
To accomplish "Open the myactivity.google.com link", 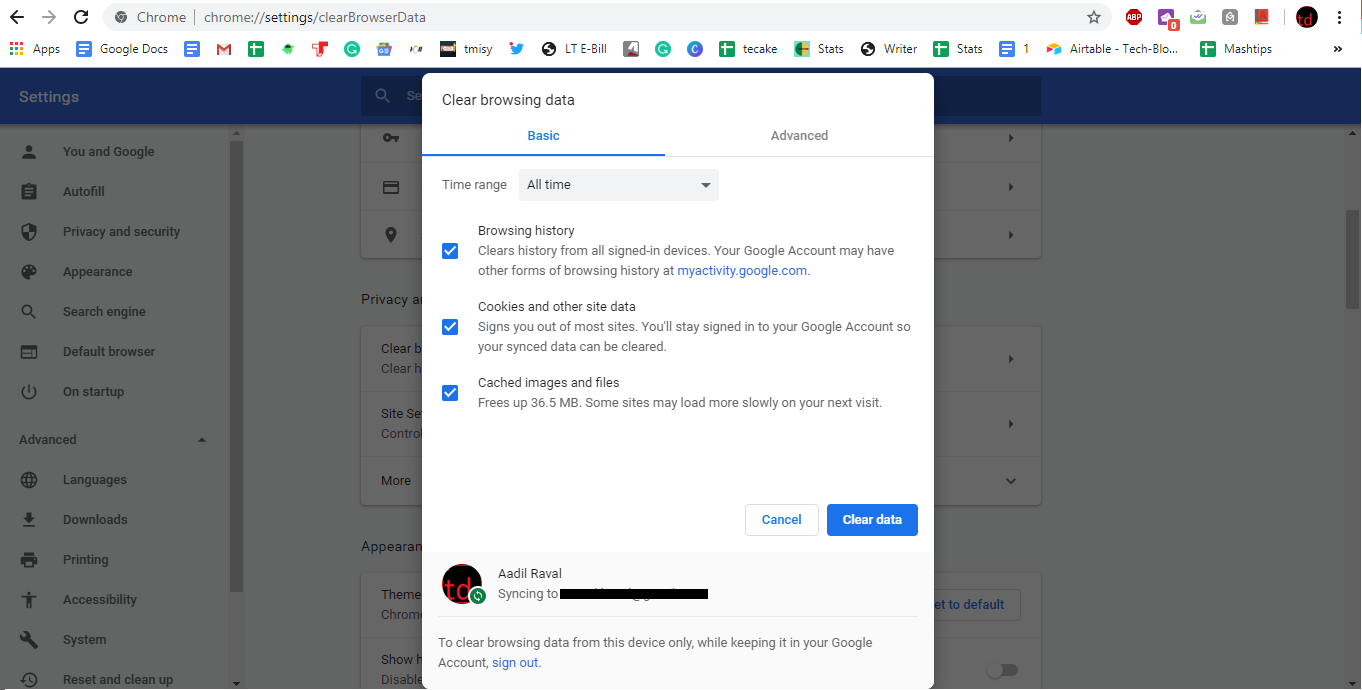I will coord(742,271).
